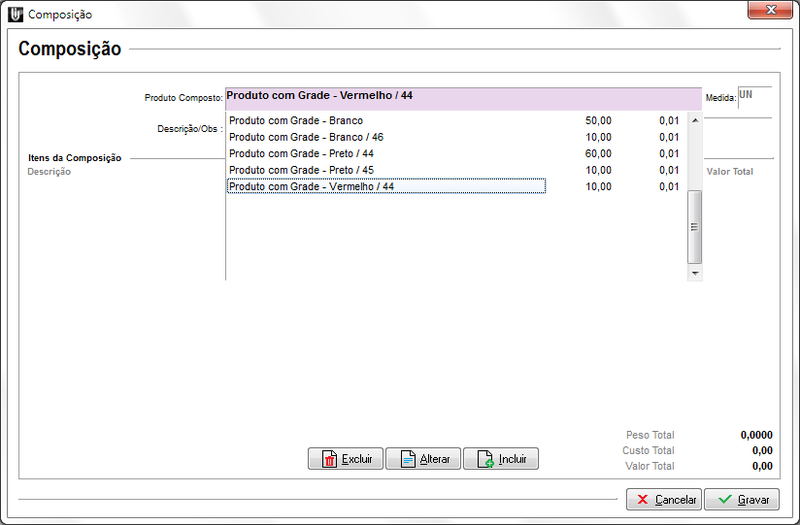Pick "Produto com Grade - Preto / 44" entry
Image resolution: width=800 pixels, height=525 pixels.
pyautogui.click(x=301, y=154)
